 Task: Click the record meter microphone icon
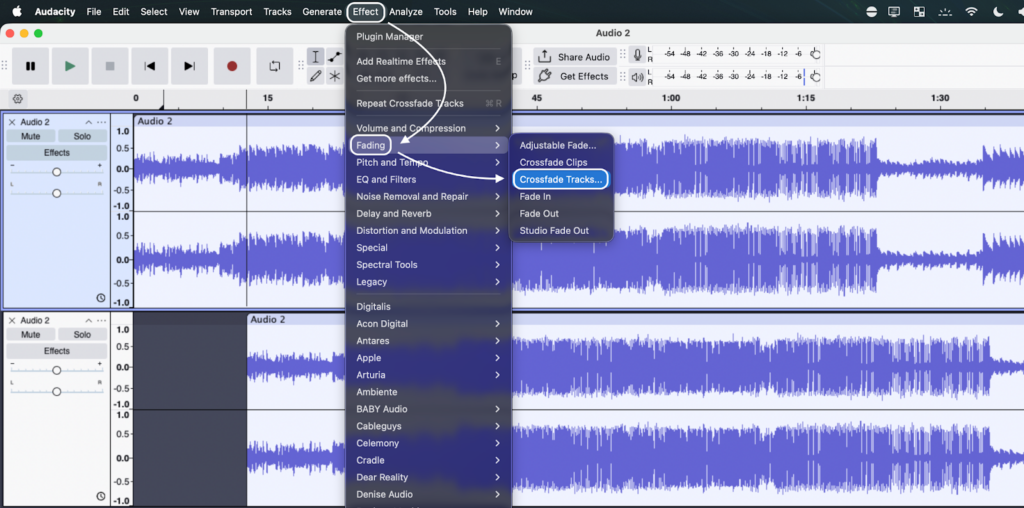coord(637,56)
